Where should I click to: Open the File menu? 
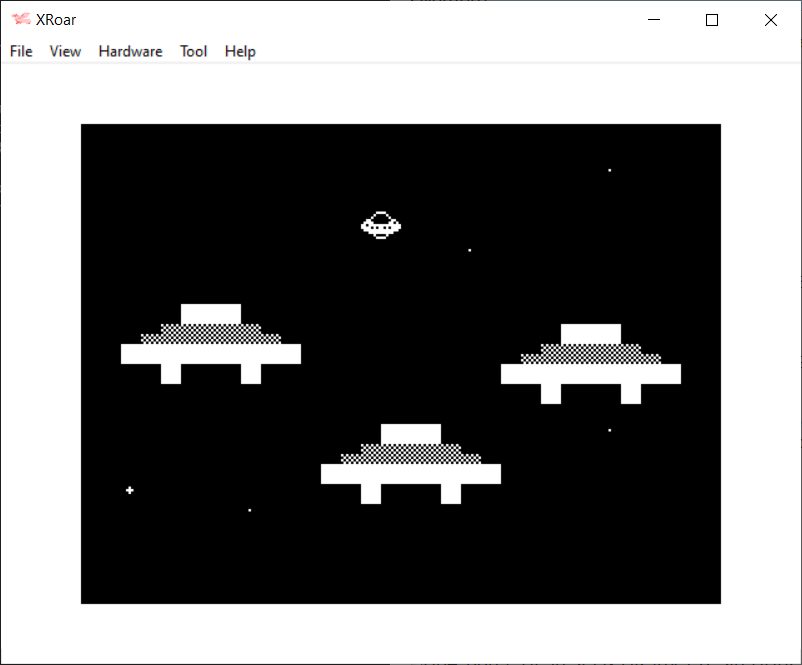point(21,51)
